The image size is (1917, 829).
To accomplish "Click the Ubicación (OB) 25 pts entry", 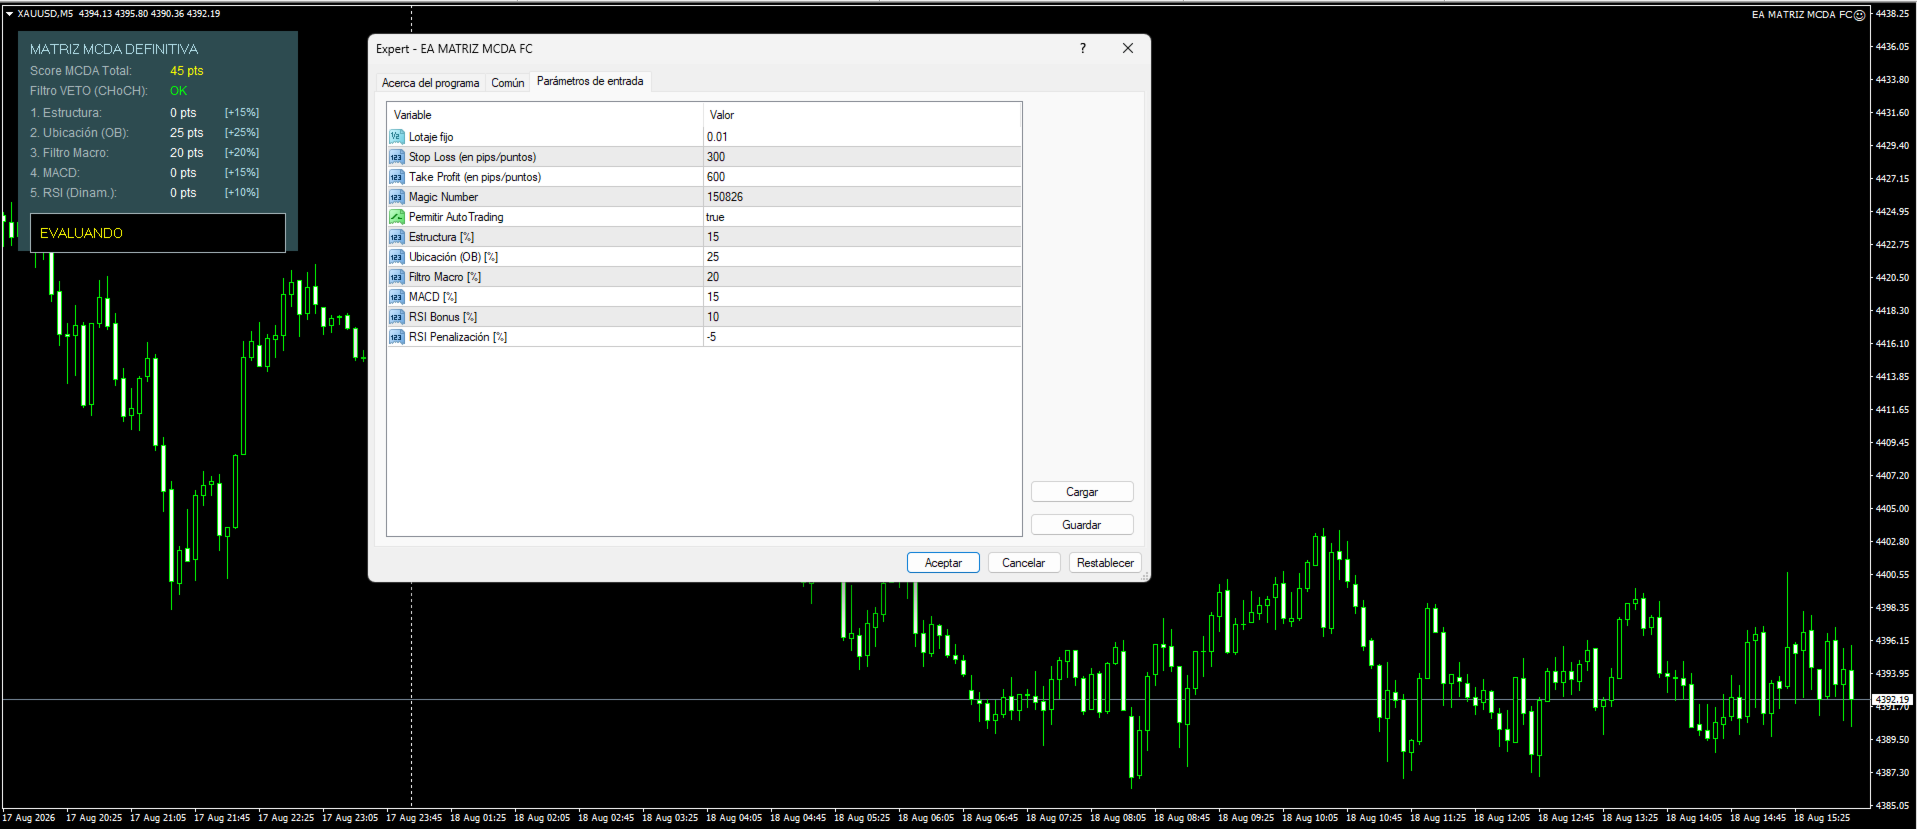I will (x=186, y=133).
